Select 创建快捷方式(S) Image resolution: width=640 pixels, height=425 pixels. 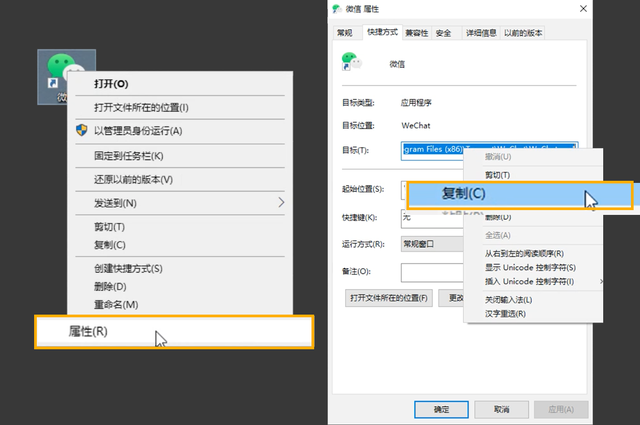[180, 268]
